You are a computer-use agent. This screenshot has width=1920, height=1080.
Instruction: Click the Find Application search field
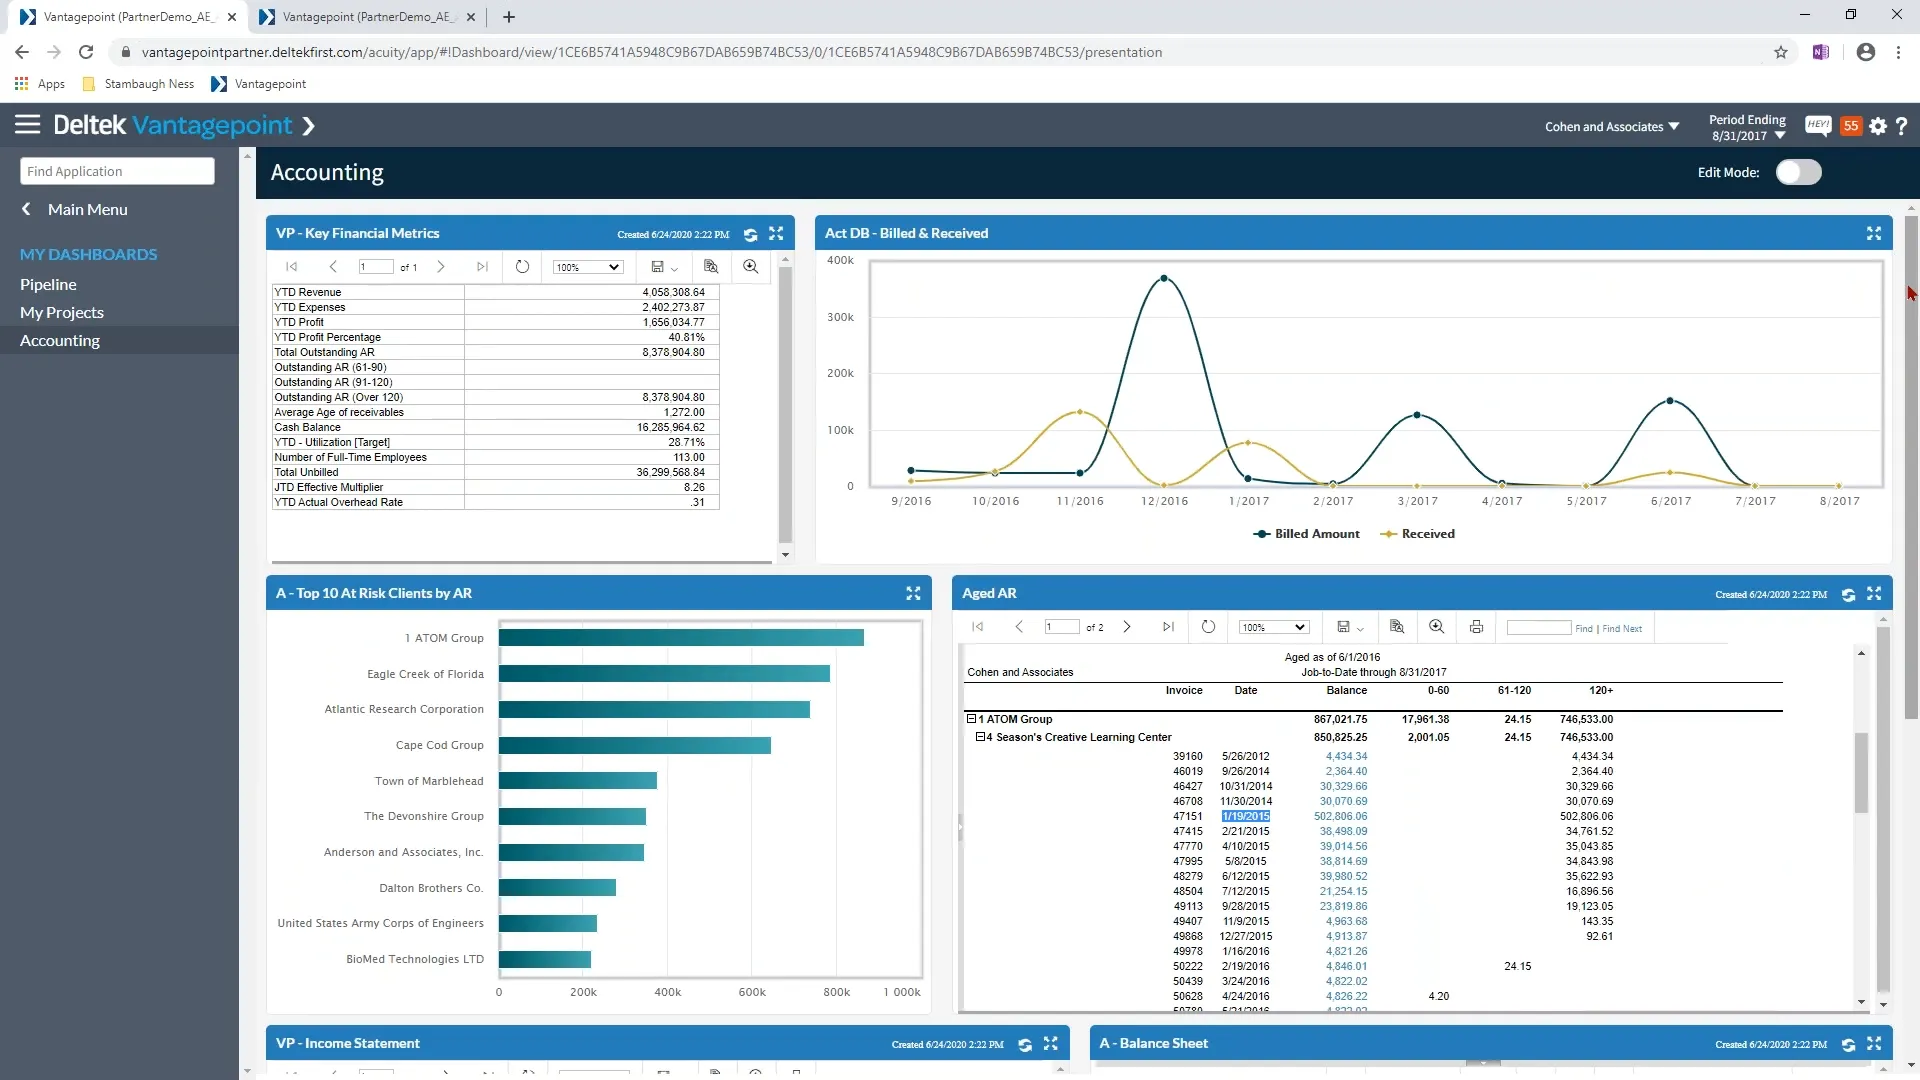pos(117,171)
